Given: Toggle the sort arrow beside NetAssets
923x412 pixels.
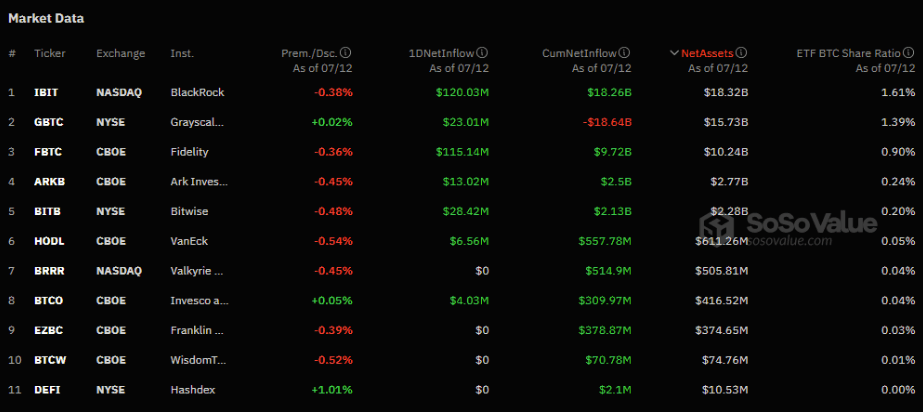Looking at the screenshot, I should pos(673,53).
